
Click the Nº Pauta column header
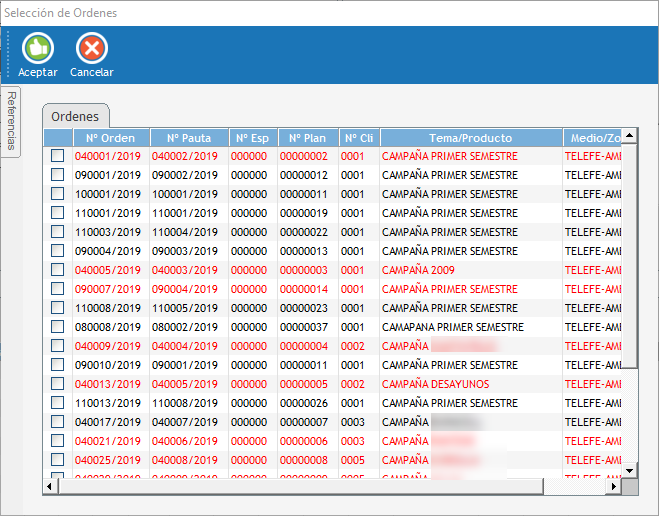click(189, 138)
